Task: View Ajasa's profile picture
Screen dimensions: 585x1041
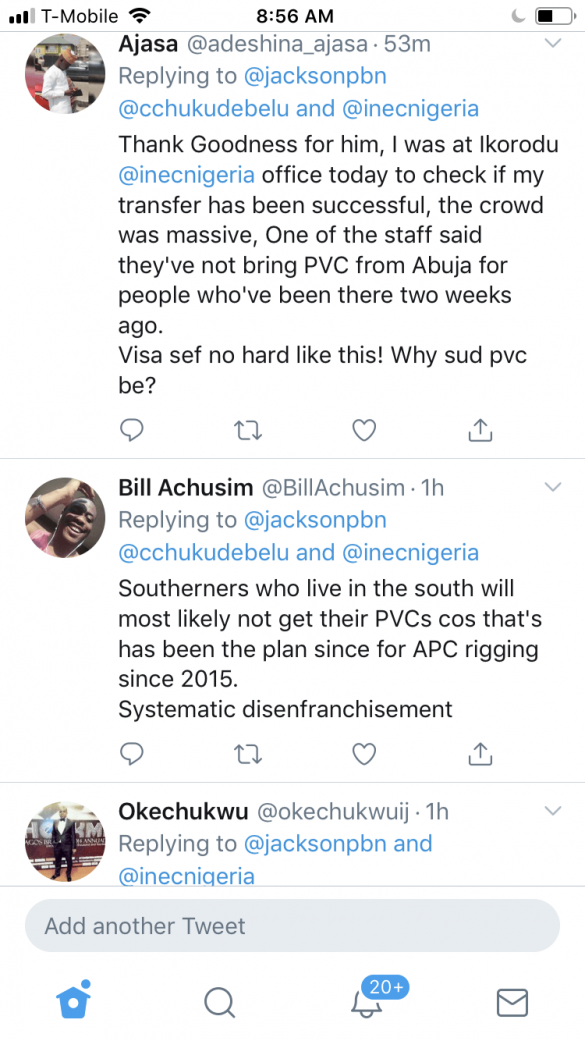Action: (x=65, y=74)
